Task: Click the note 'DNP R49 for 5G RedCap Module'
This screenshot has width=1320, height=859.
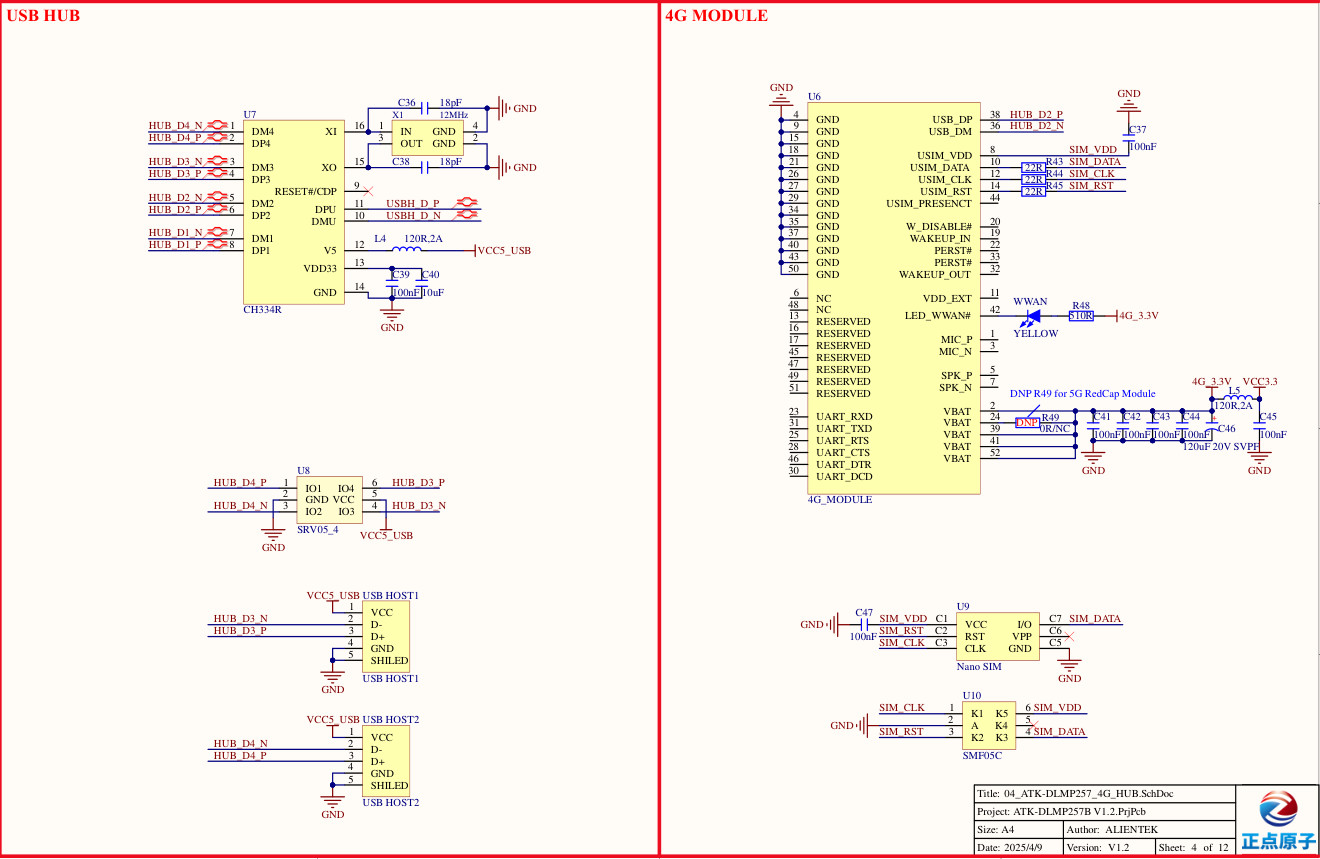Action: (1082, 394)
